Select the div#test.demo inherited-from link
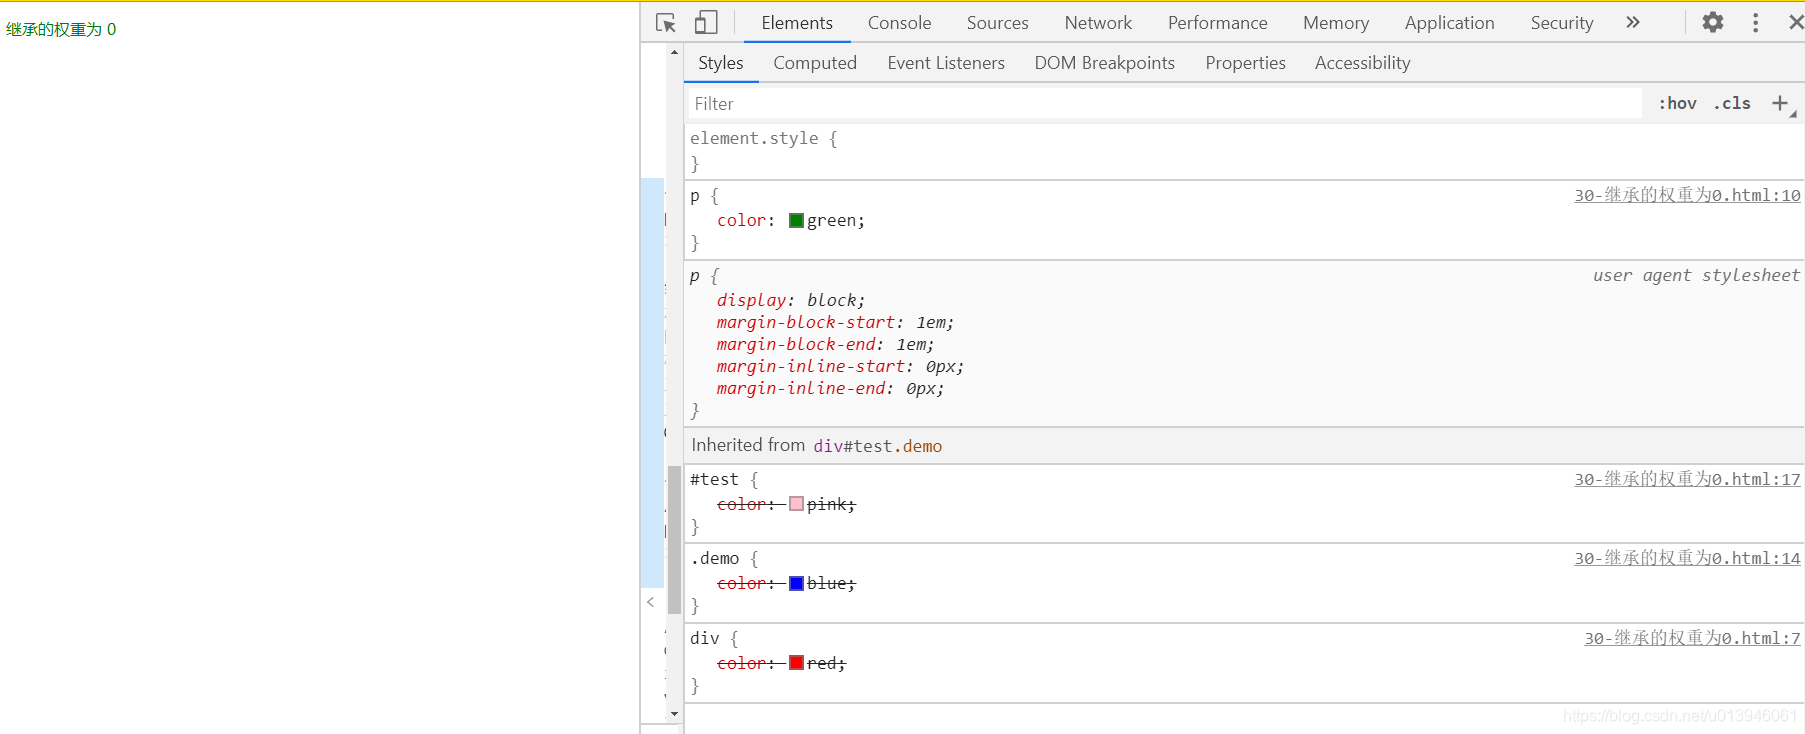 (x=877, y=446)
